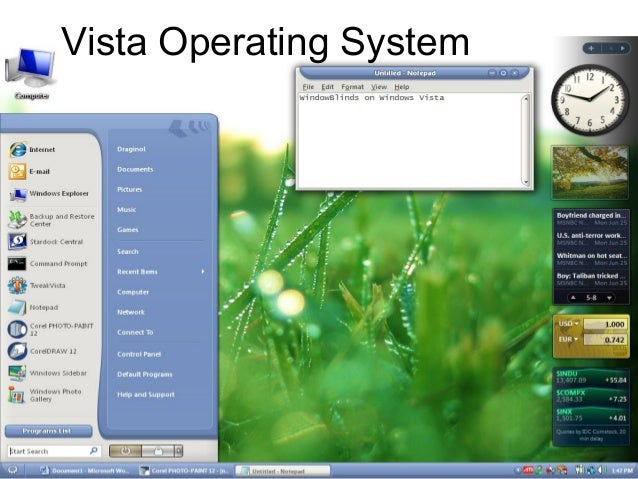Image resolution: width=638 pixels, height=479 pixels.
Task: Click the Start orb on taskbar
Action: point(12,470)
